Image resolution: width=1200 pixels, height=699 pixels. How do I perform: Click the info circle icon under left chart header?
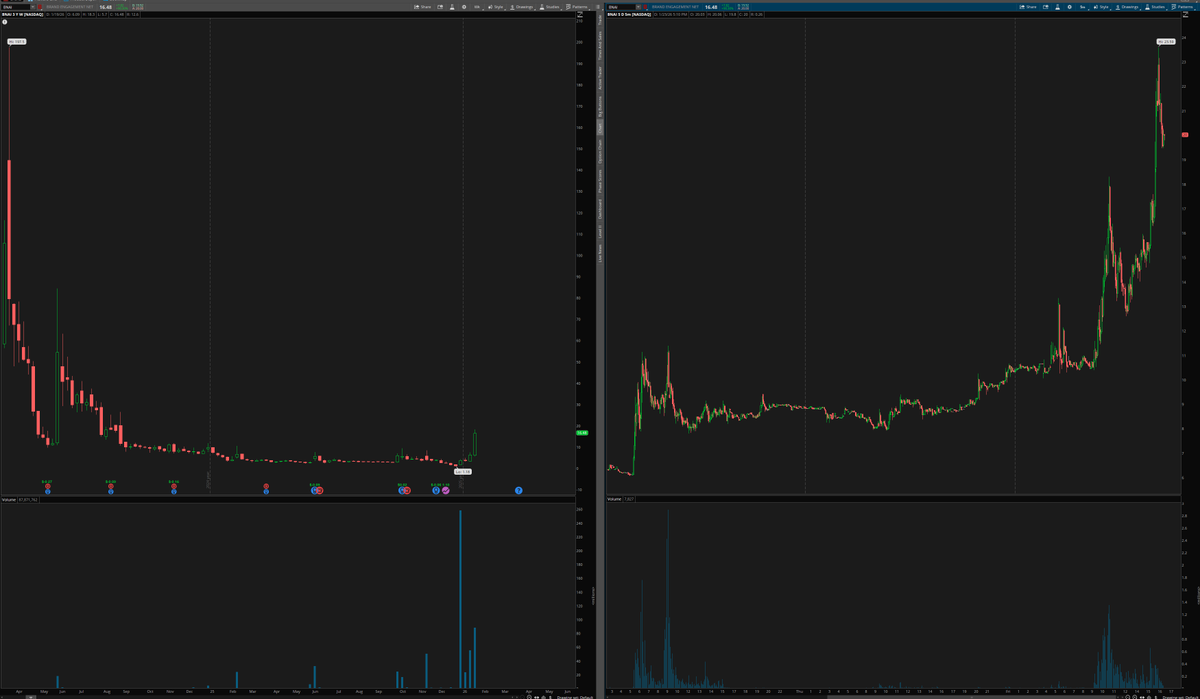click(5, 22)
